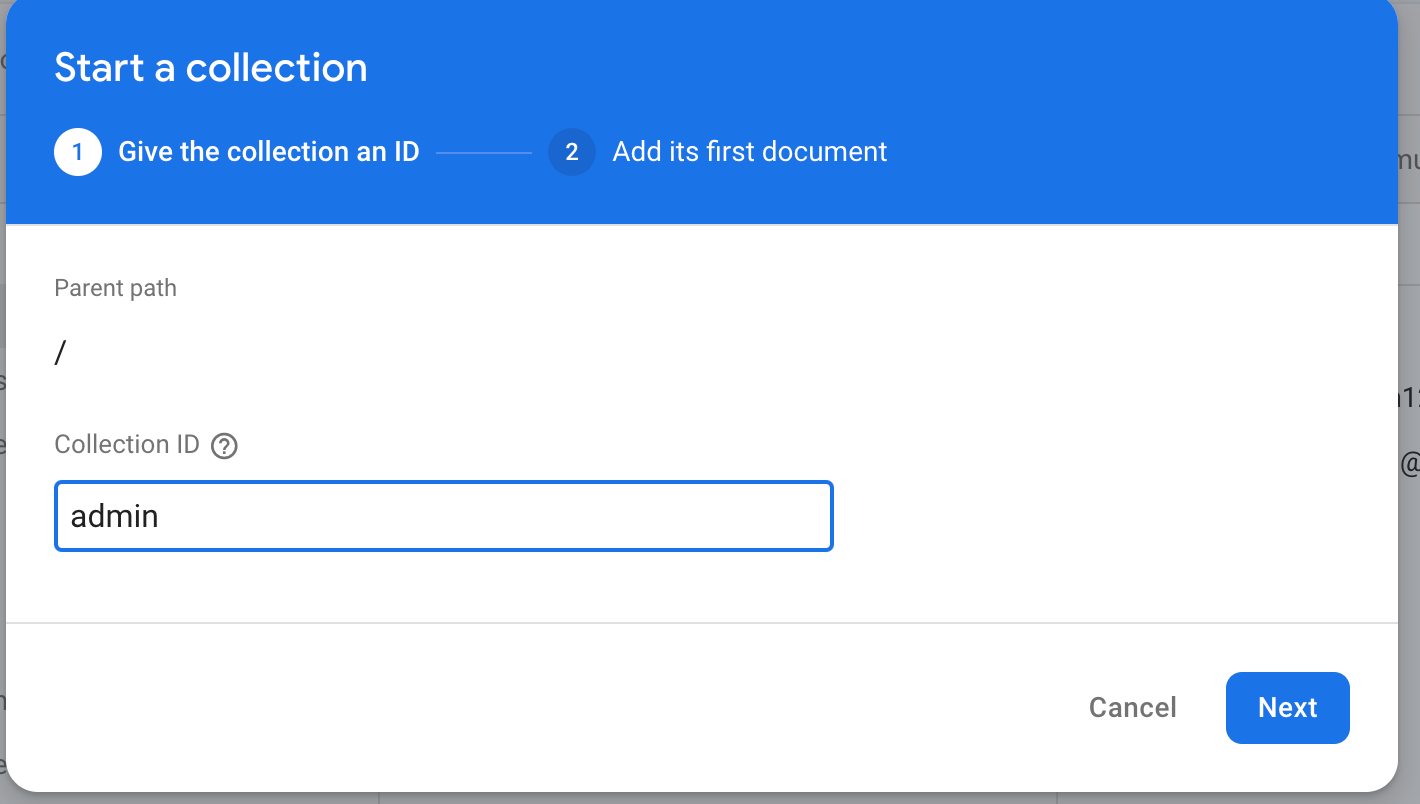The width and height of the screenshot is (1420, 804).
Task: Click empty space right of Collection ID field
Action: point(1100,516)
